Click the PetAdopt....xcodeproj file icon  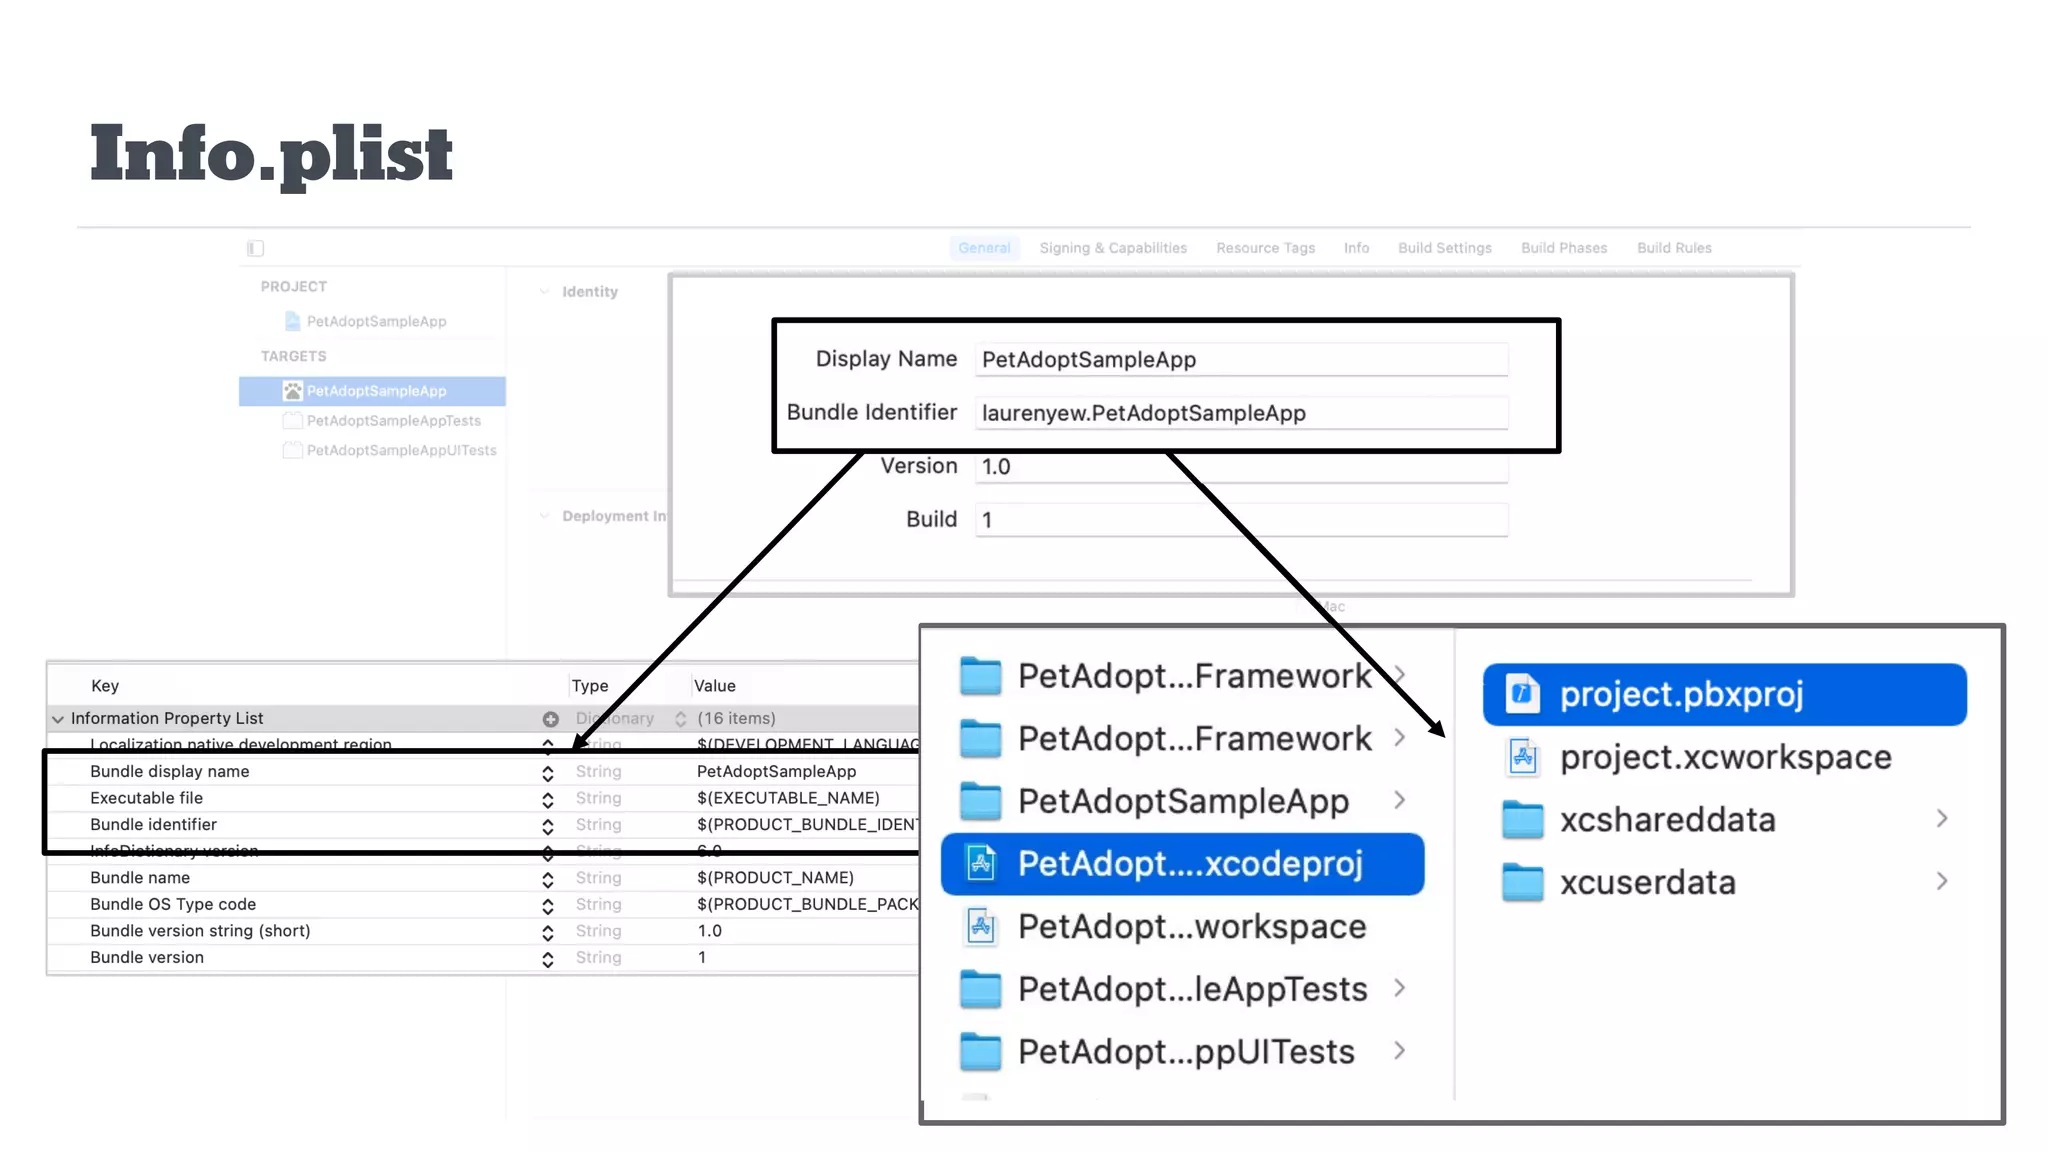click(x=980, y=863)
